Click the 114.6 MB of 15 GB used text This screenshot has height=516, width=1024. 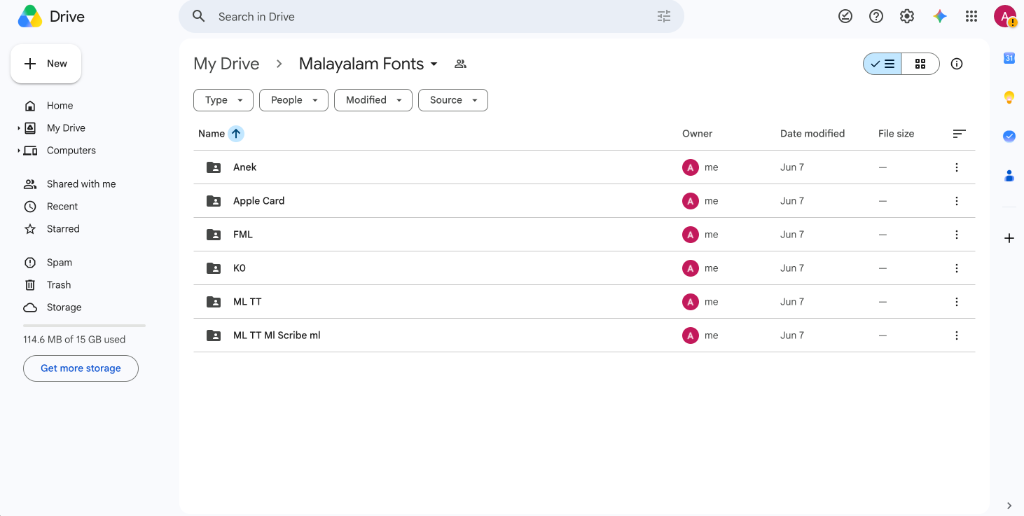74,340
